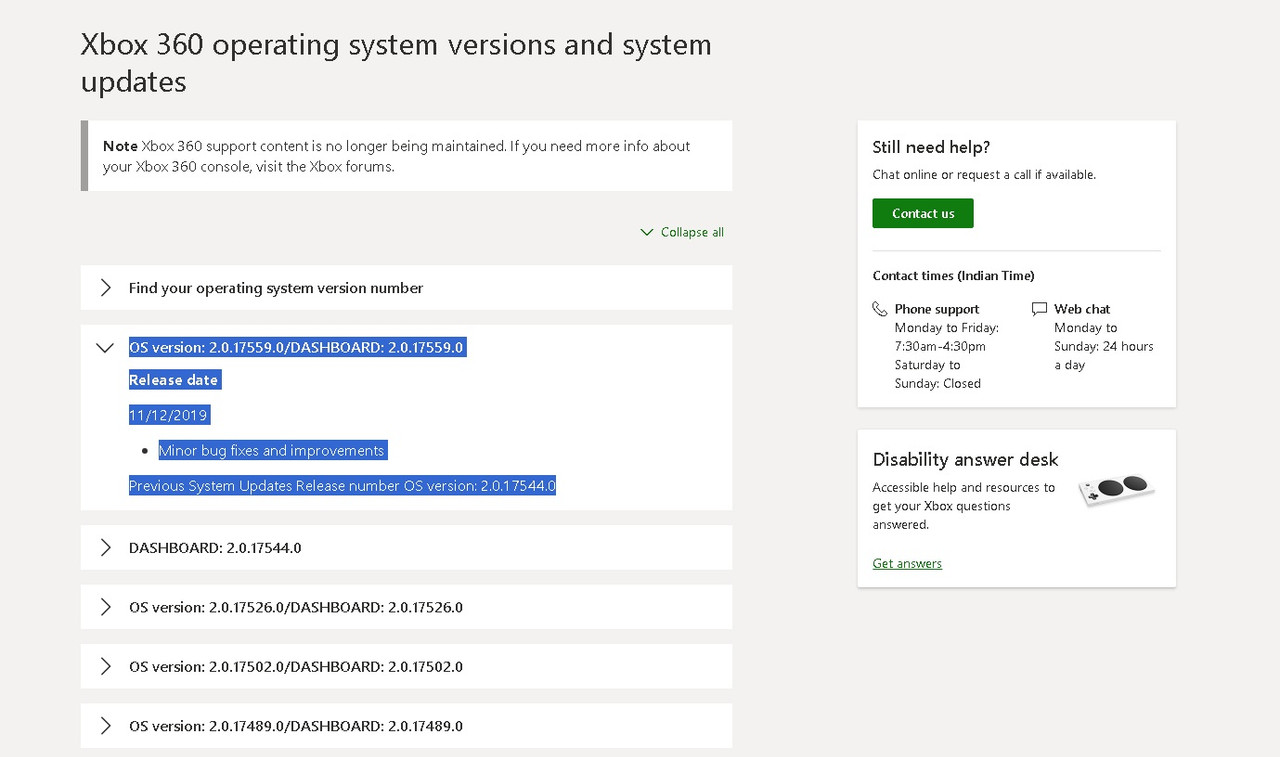Click the Web chat label

click(x=1082, y=309)
